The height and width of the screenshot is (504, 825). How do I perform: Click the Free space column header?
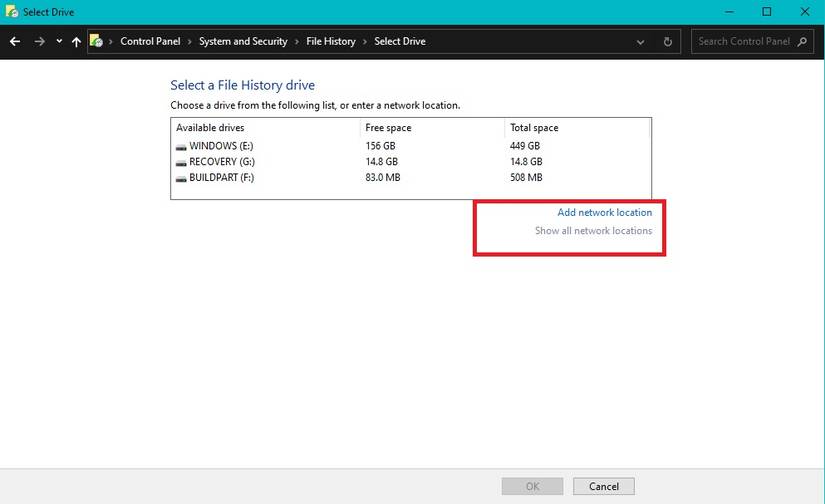(x=388, y=127)
